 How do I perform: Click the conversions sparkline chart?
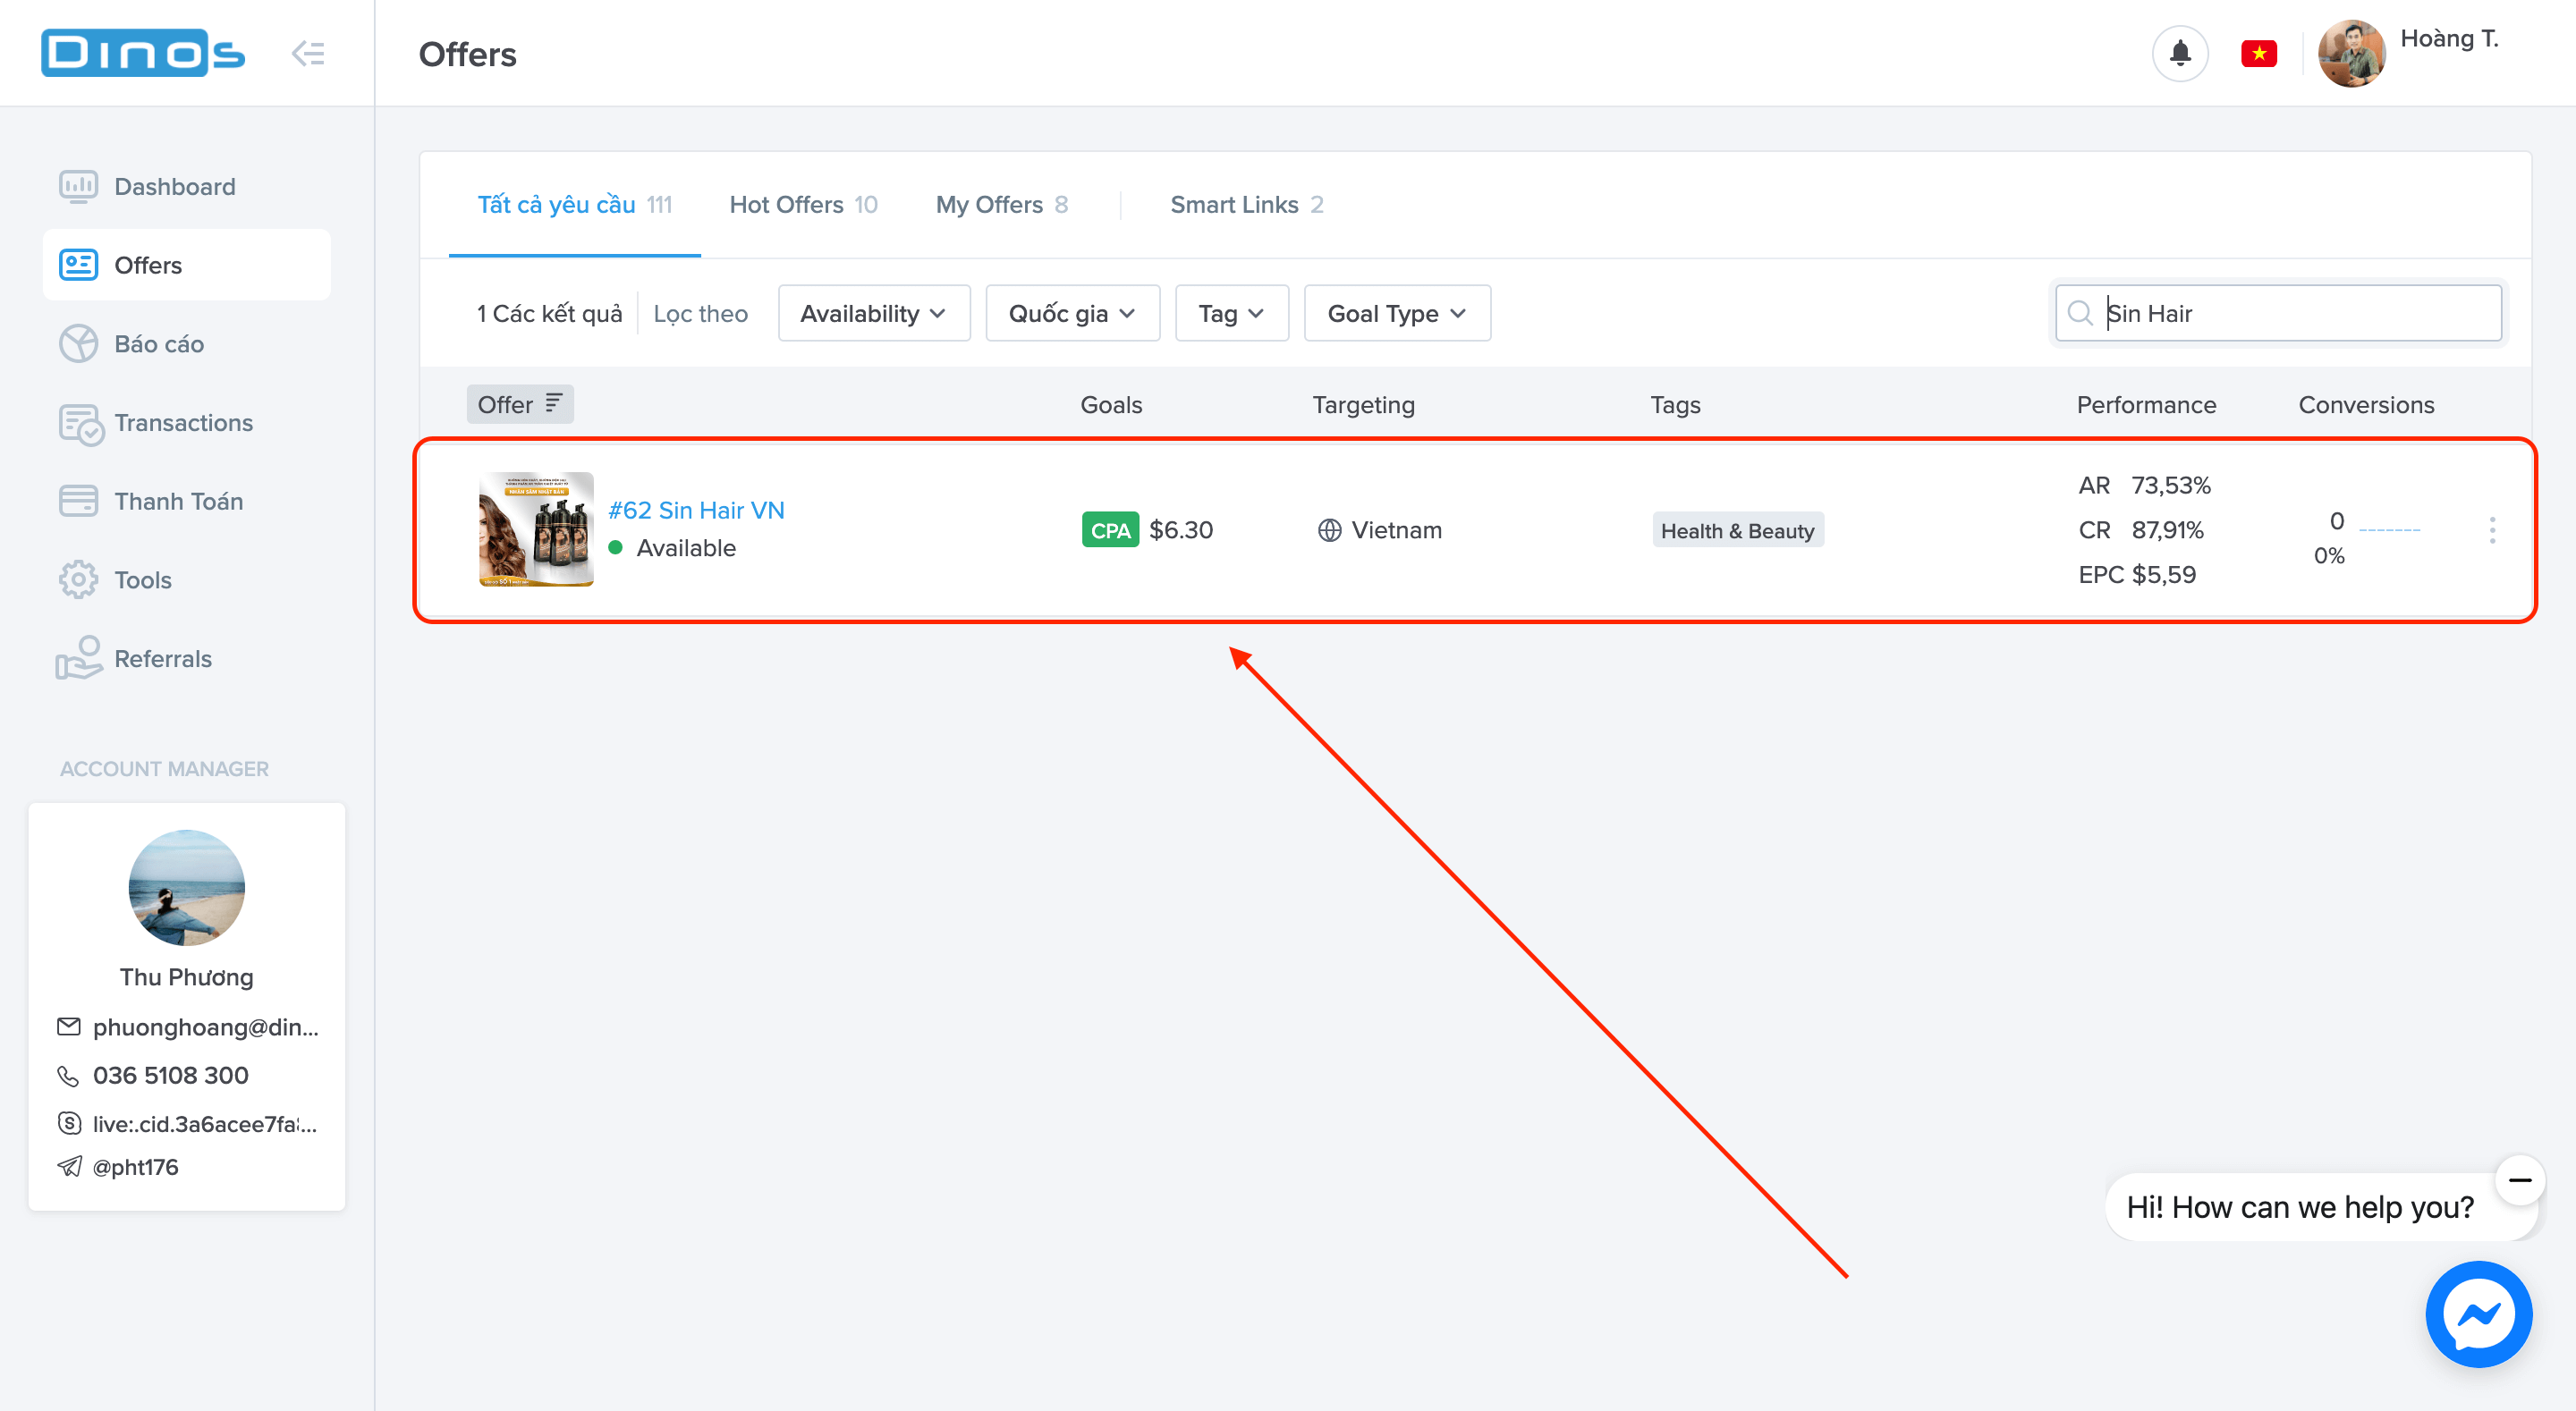point(2389,529)
